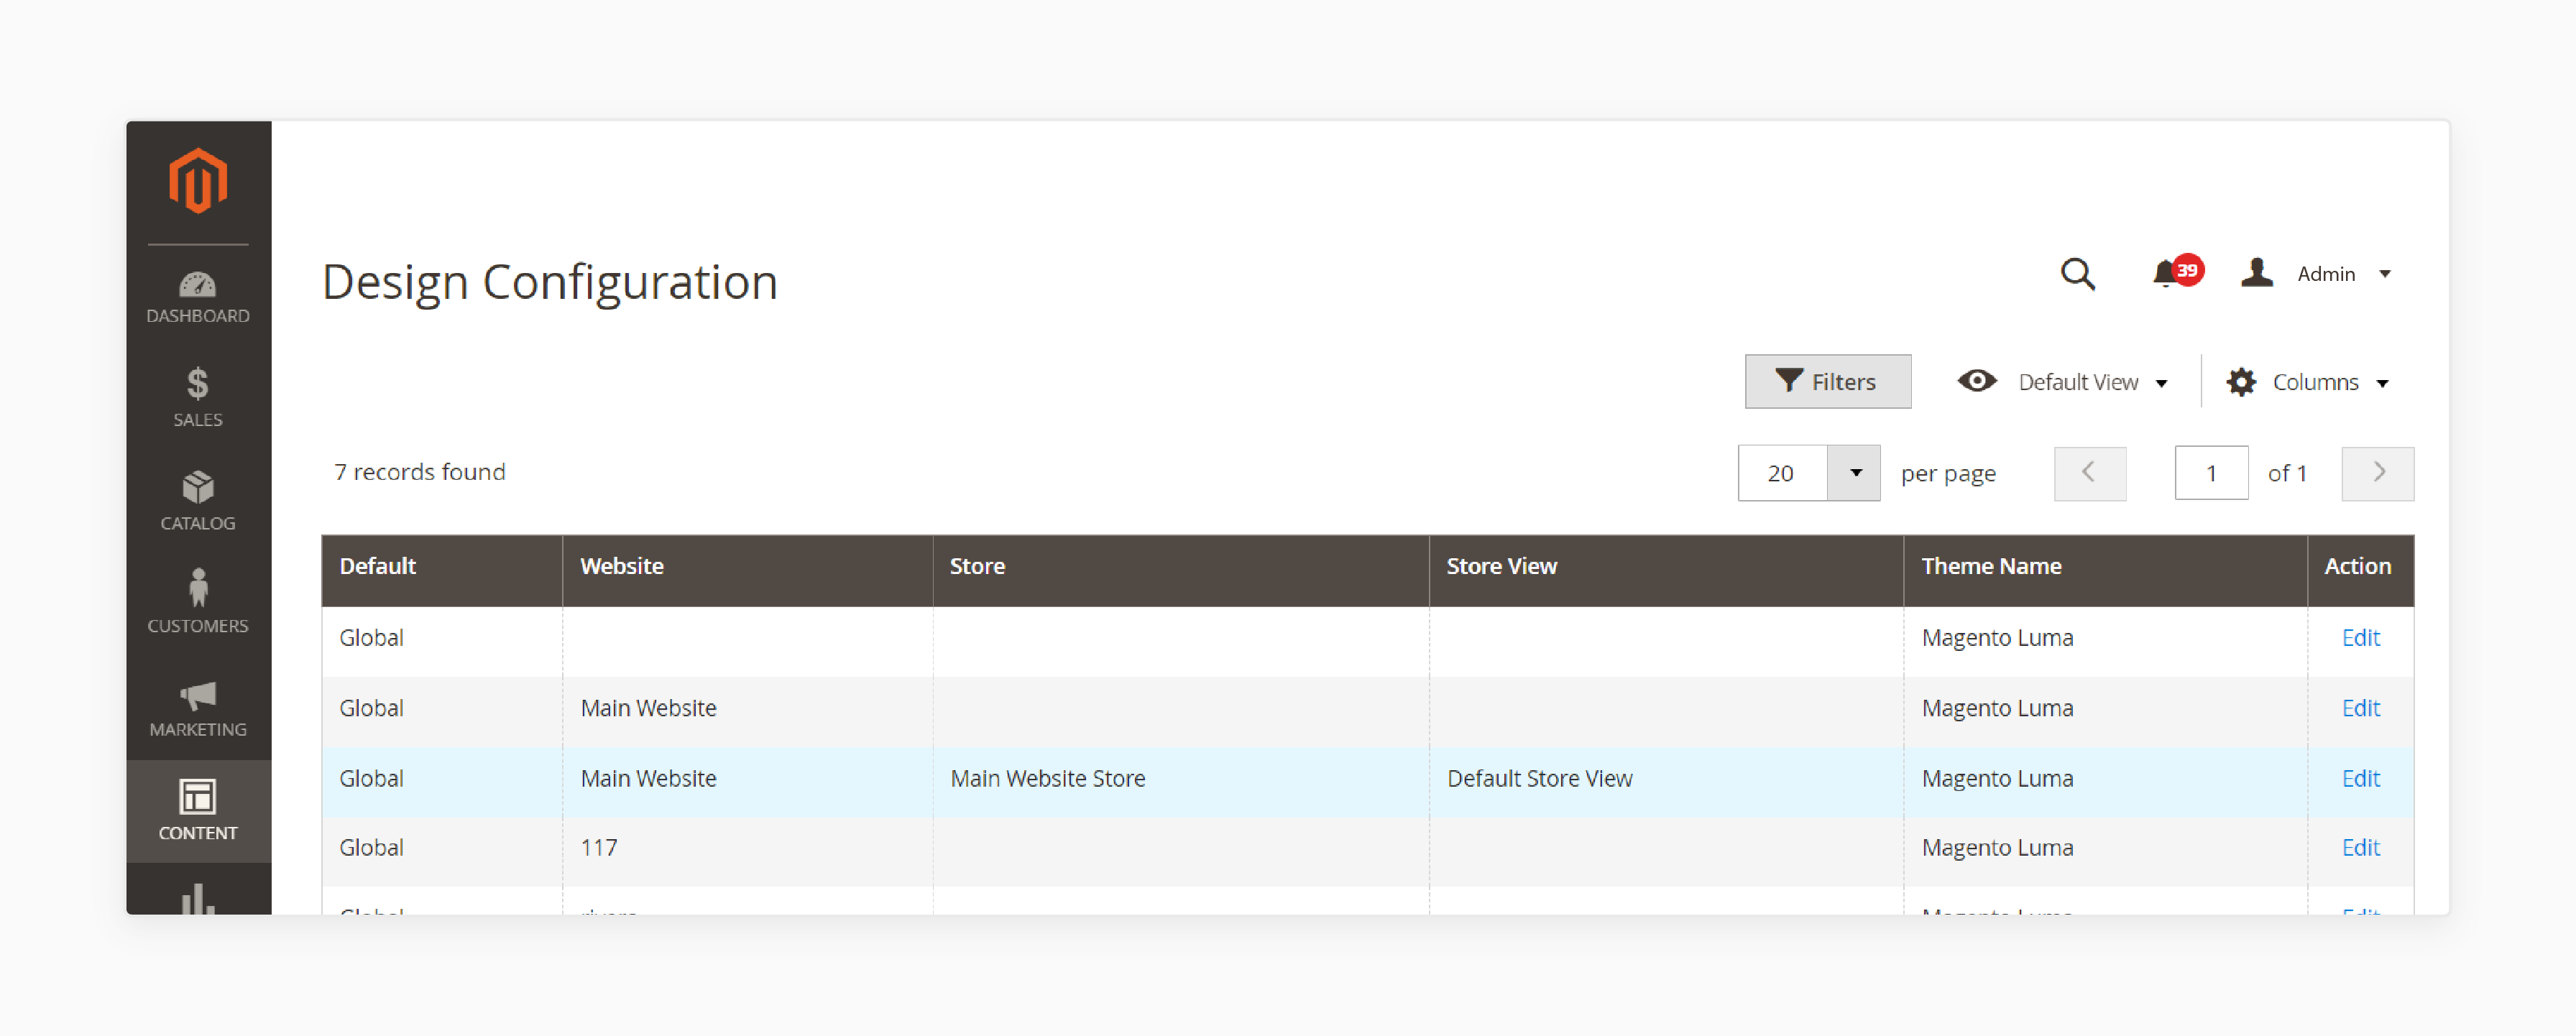
Task: Edit the first Global row with no website
Action: [2360, 638]
